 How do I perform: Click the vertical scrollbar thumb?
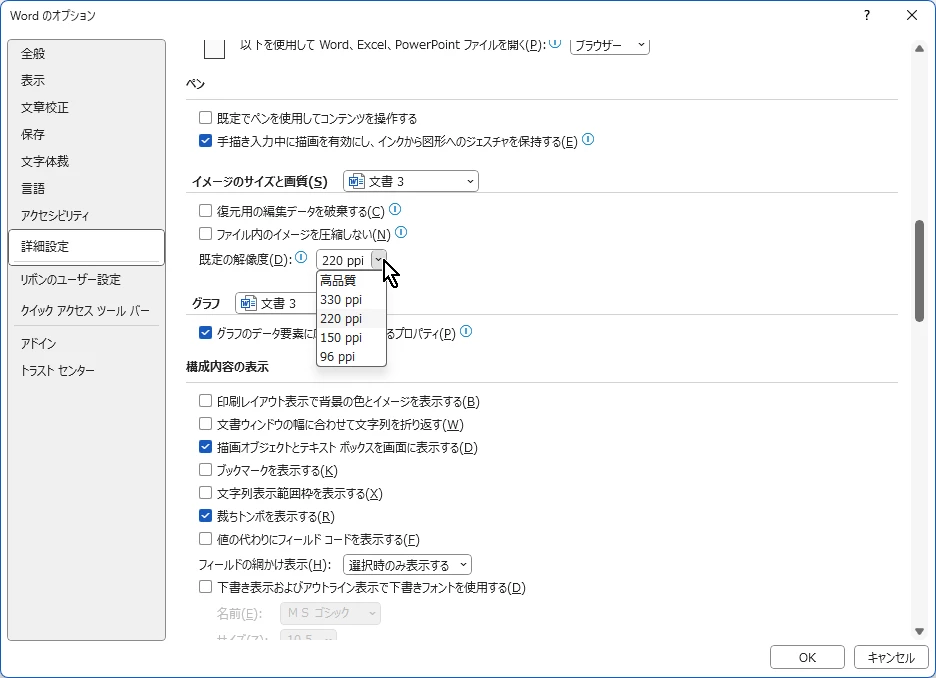coord(919,271)
